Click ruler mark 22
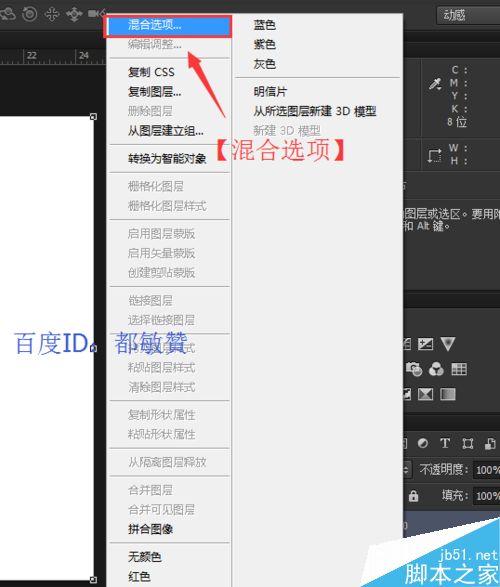This screenshot has width=500, height=587. tap(32, 56)
